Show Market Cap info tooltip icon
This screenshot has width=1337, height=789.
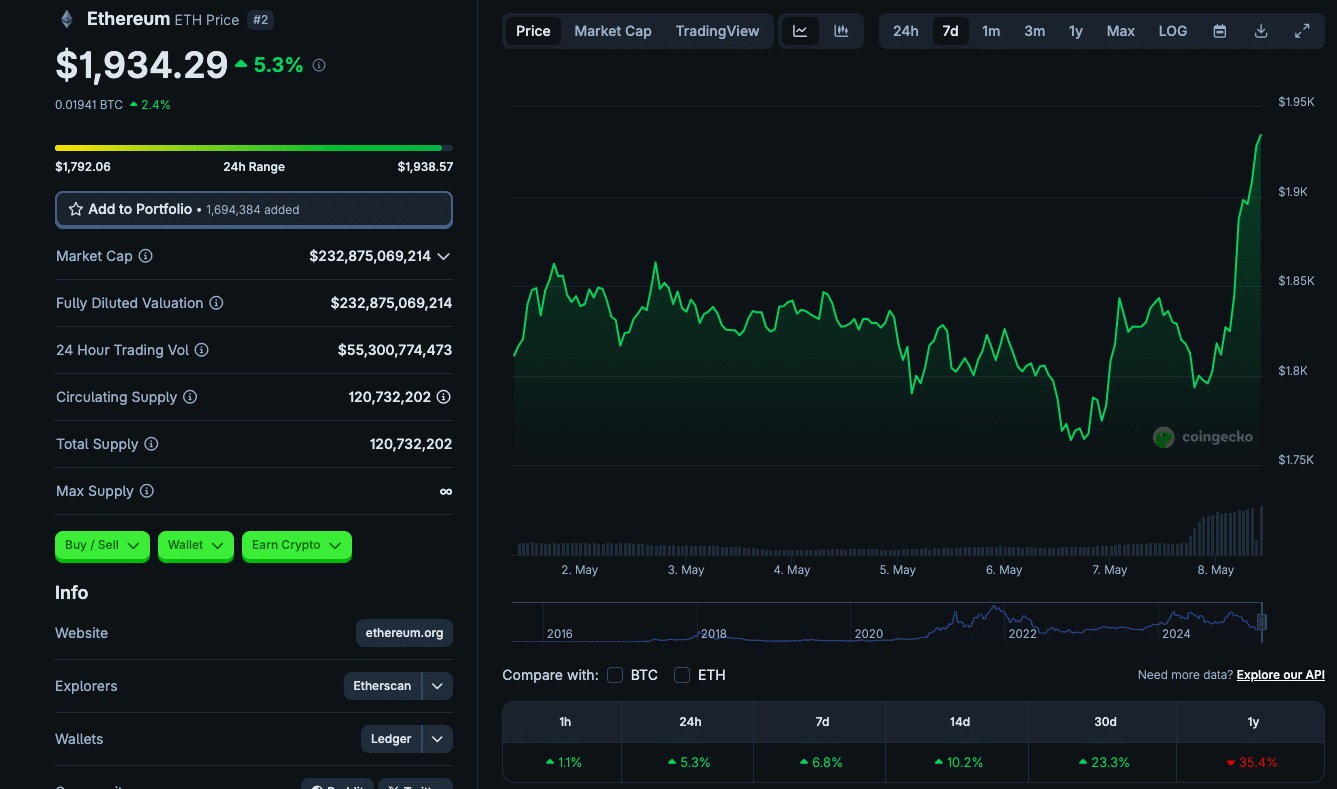click(x=146, y=256)
